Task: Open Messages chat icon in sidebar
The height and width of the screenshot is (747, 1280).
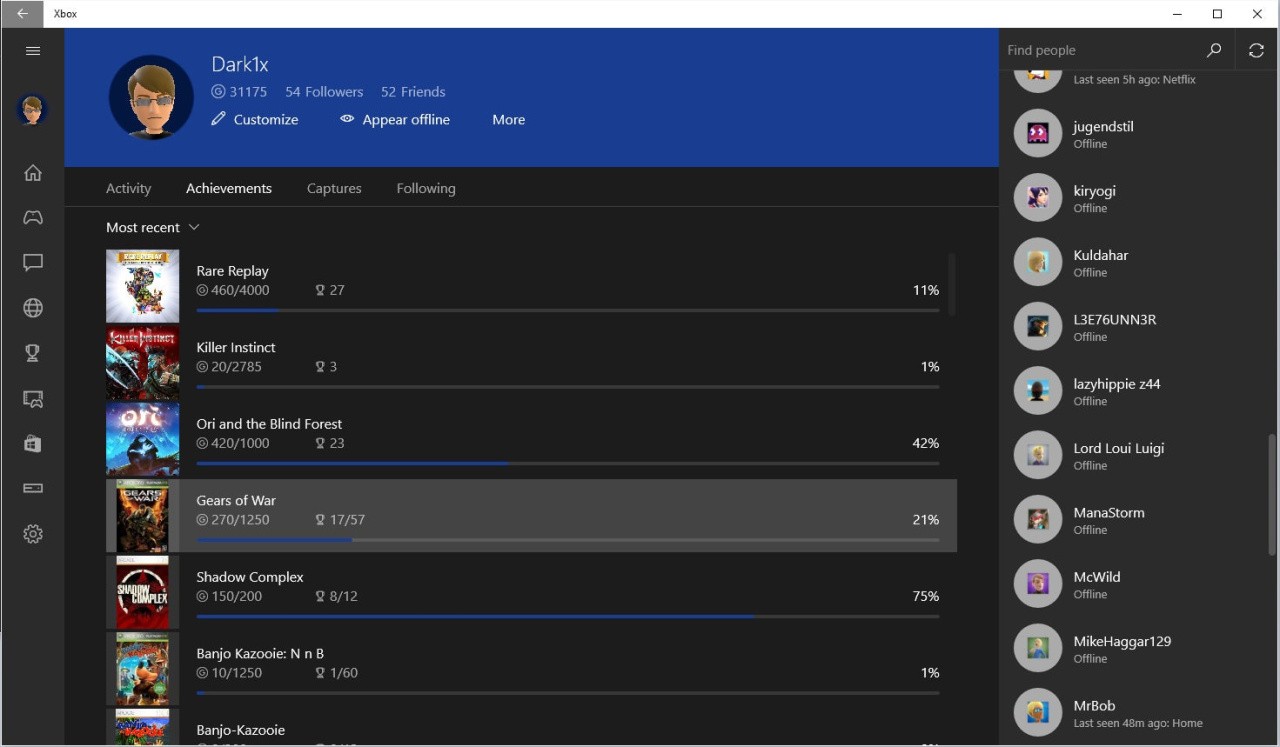Action: coord(32,263)
